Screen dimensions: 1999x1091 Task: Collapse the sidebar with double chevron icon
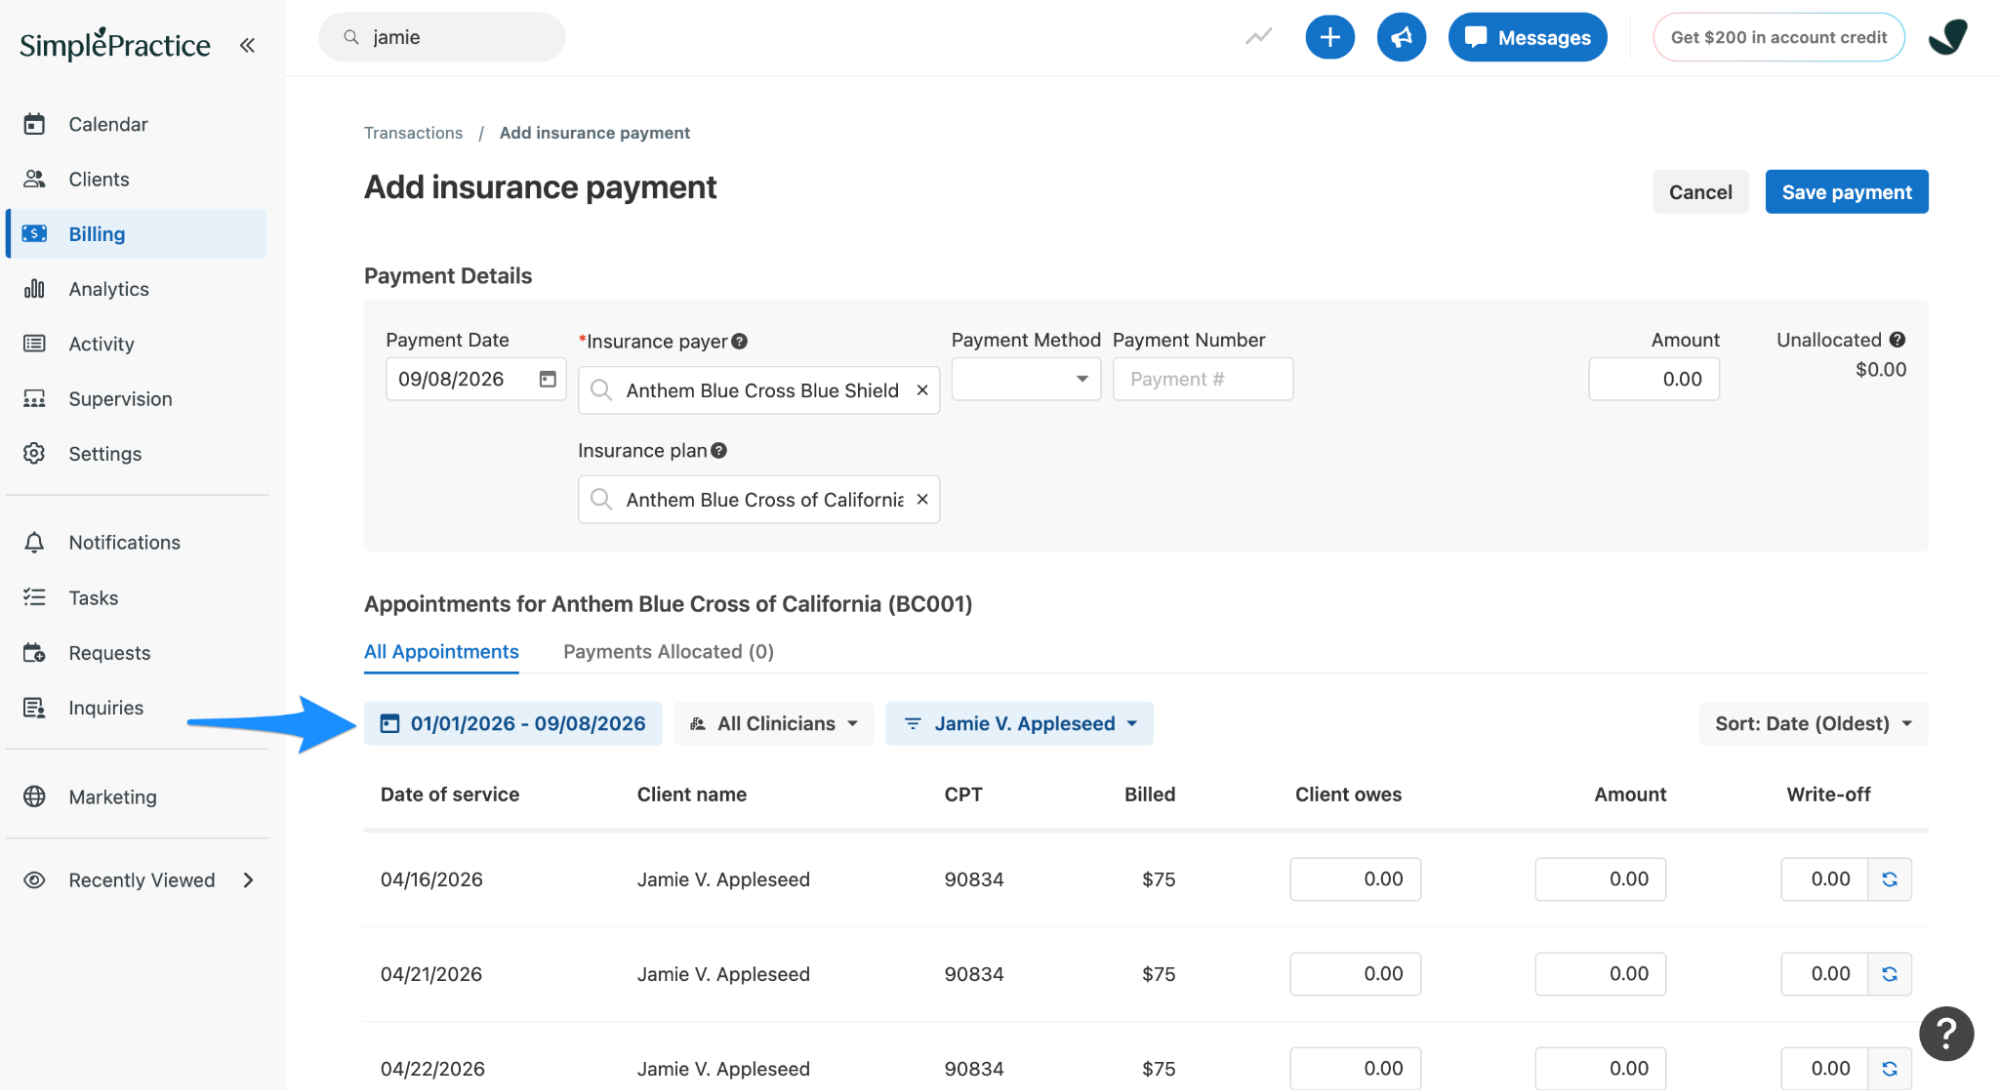click(247, 45)
